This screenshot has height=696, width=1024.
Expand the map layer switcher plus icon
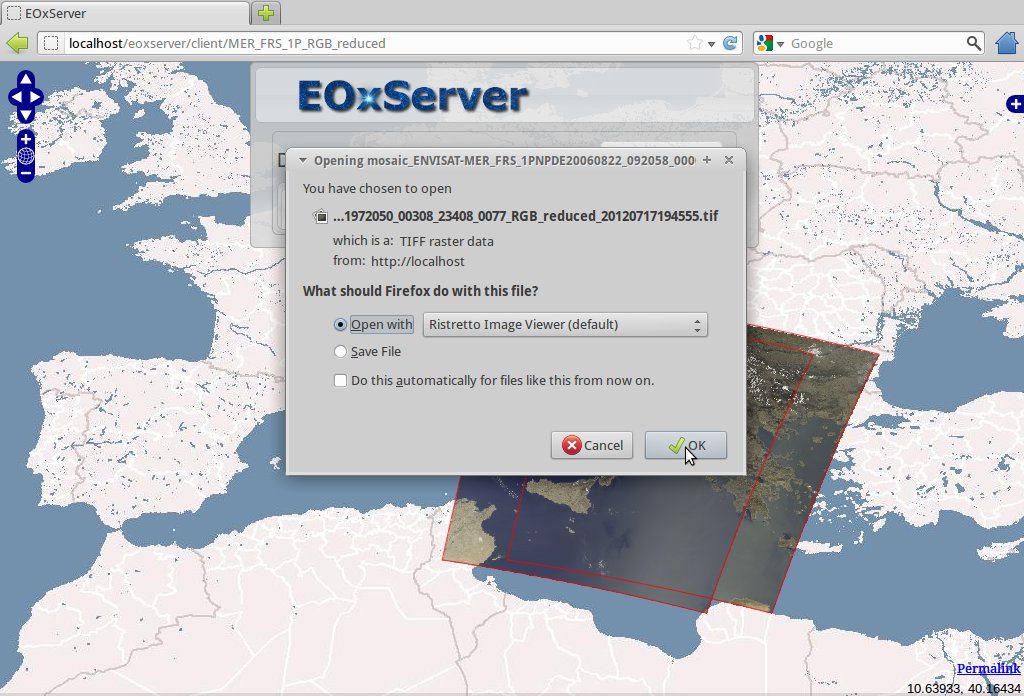[1015, 104]
